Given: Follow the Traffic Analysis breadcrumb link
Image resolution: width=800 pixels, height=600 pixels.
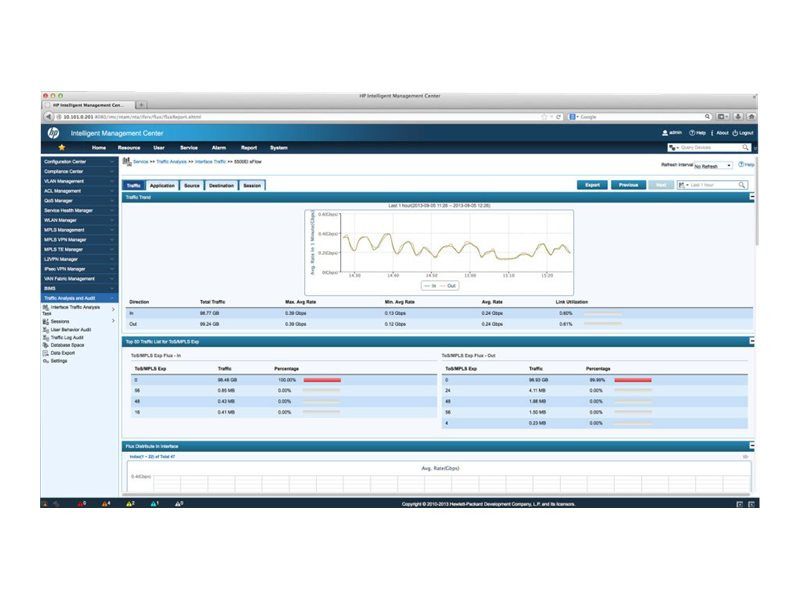Looking at the screenshot, I should click(171, 162).
